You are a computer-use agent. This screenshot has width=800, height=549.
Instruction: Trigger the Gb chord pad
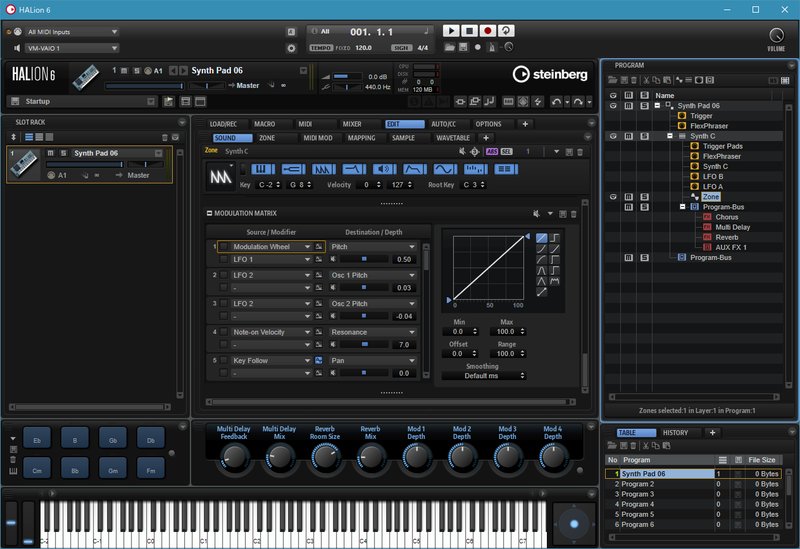(x=113, y=440)
